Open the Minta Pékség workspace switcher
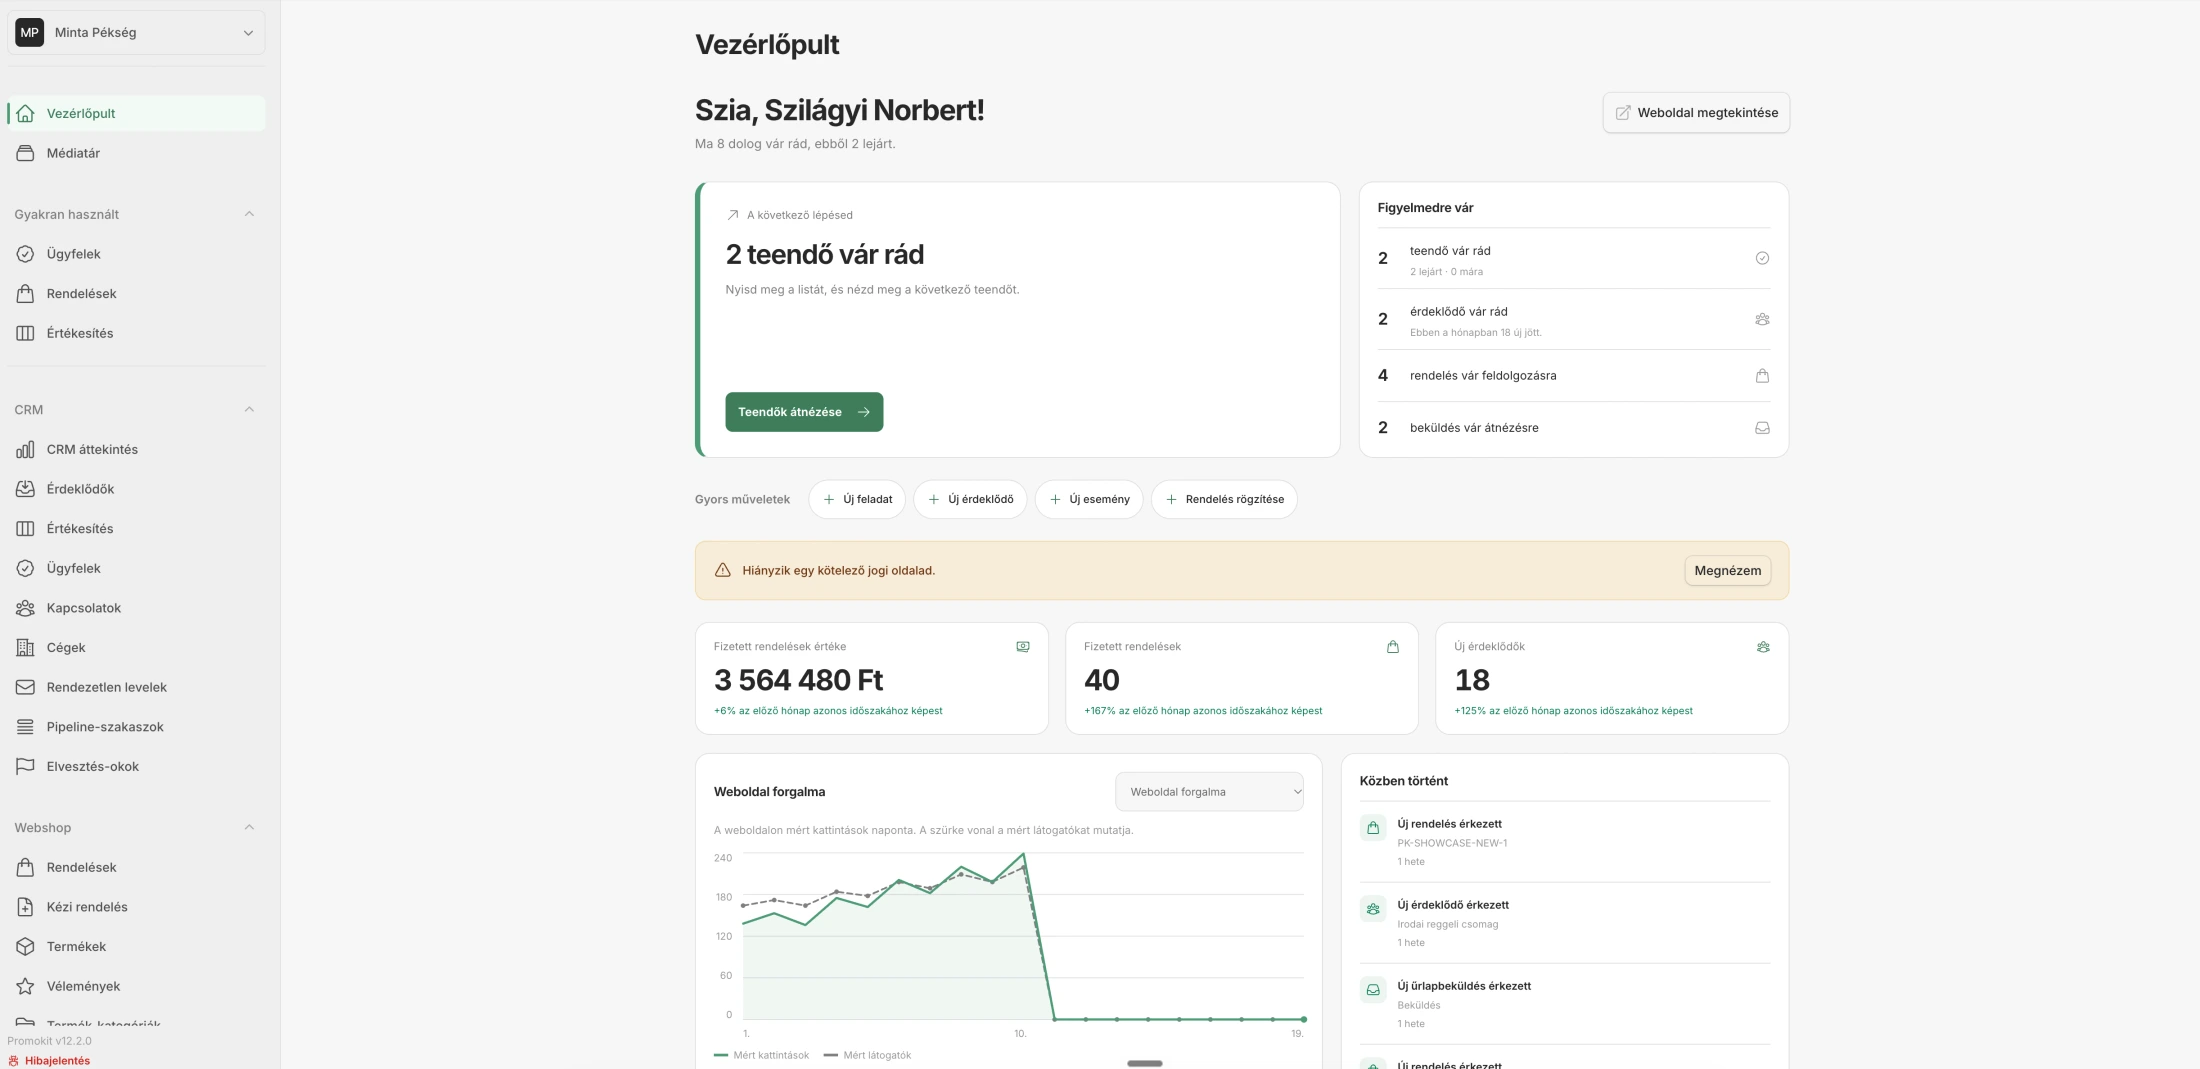 136,33
